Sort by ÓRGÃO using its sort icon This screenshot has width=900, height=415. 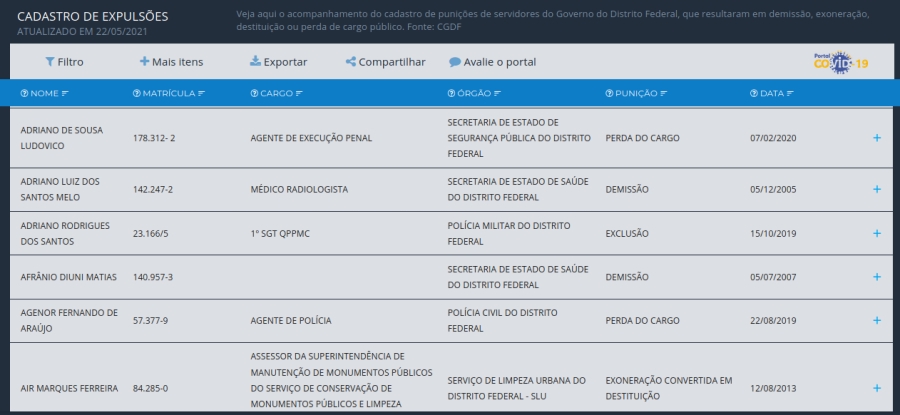tap(497, 93)
